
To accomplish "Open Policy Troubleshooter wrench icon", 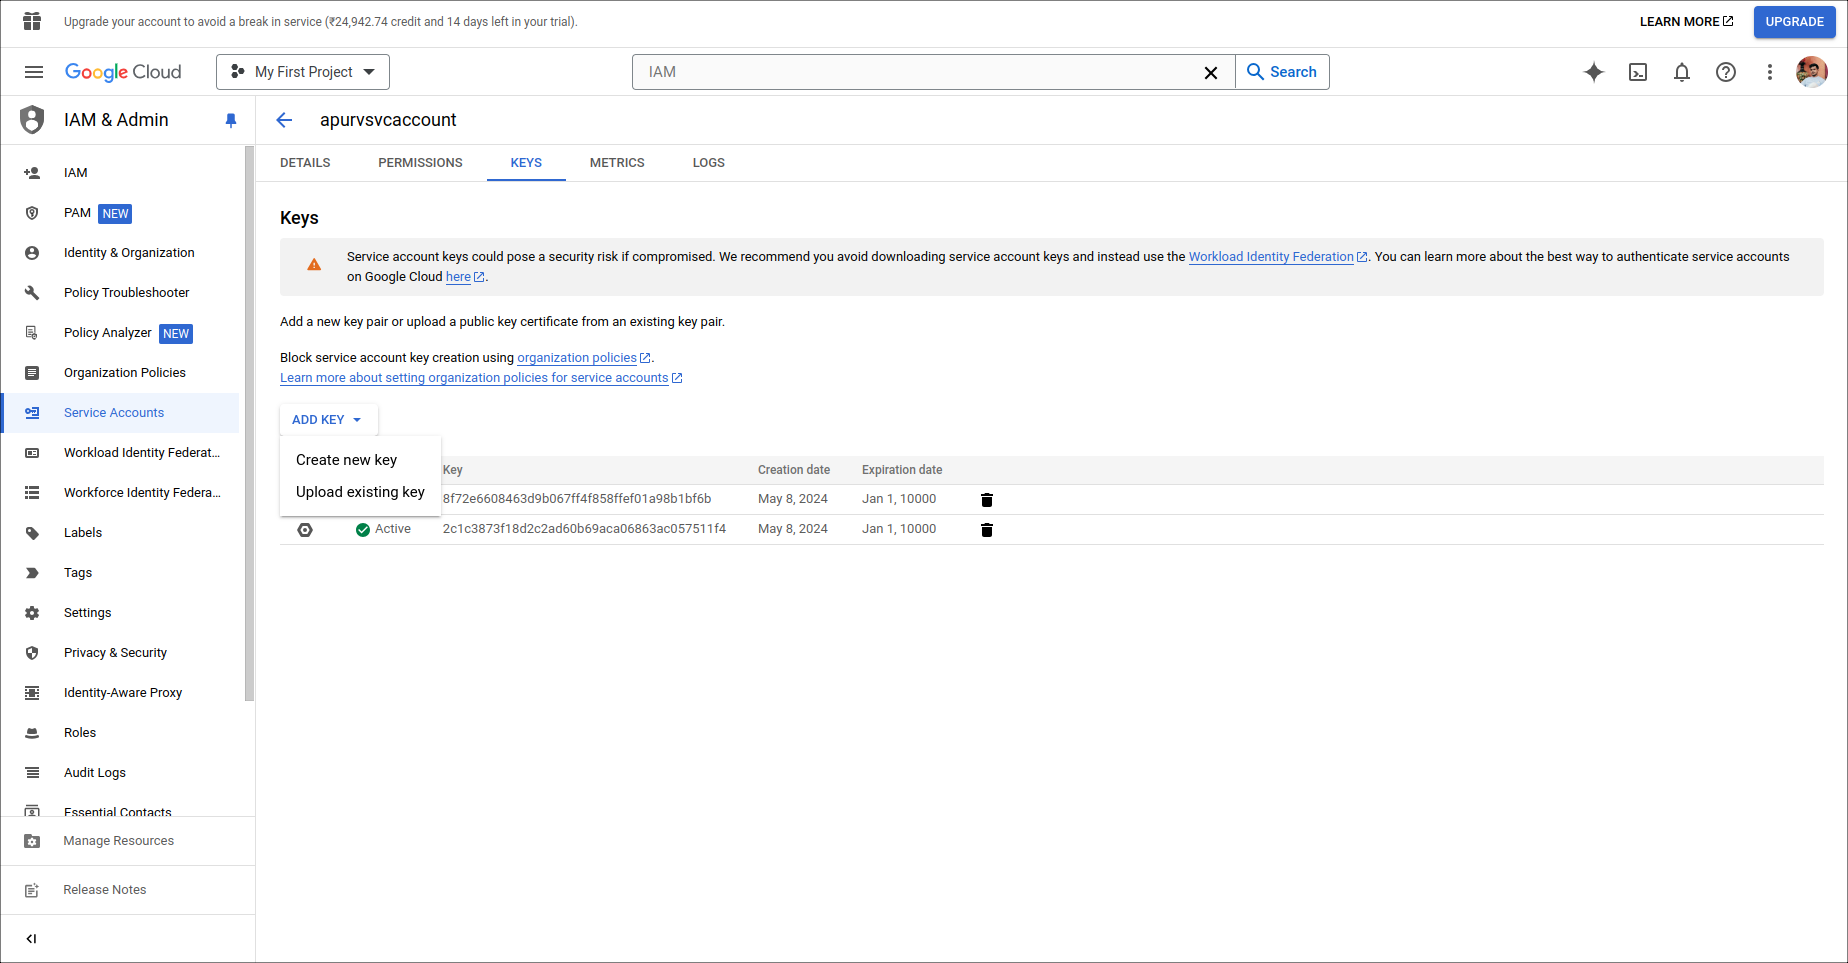I will [33, 292].
